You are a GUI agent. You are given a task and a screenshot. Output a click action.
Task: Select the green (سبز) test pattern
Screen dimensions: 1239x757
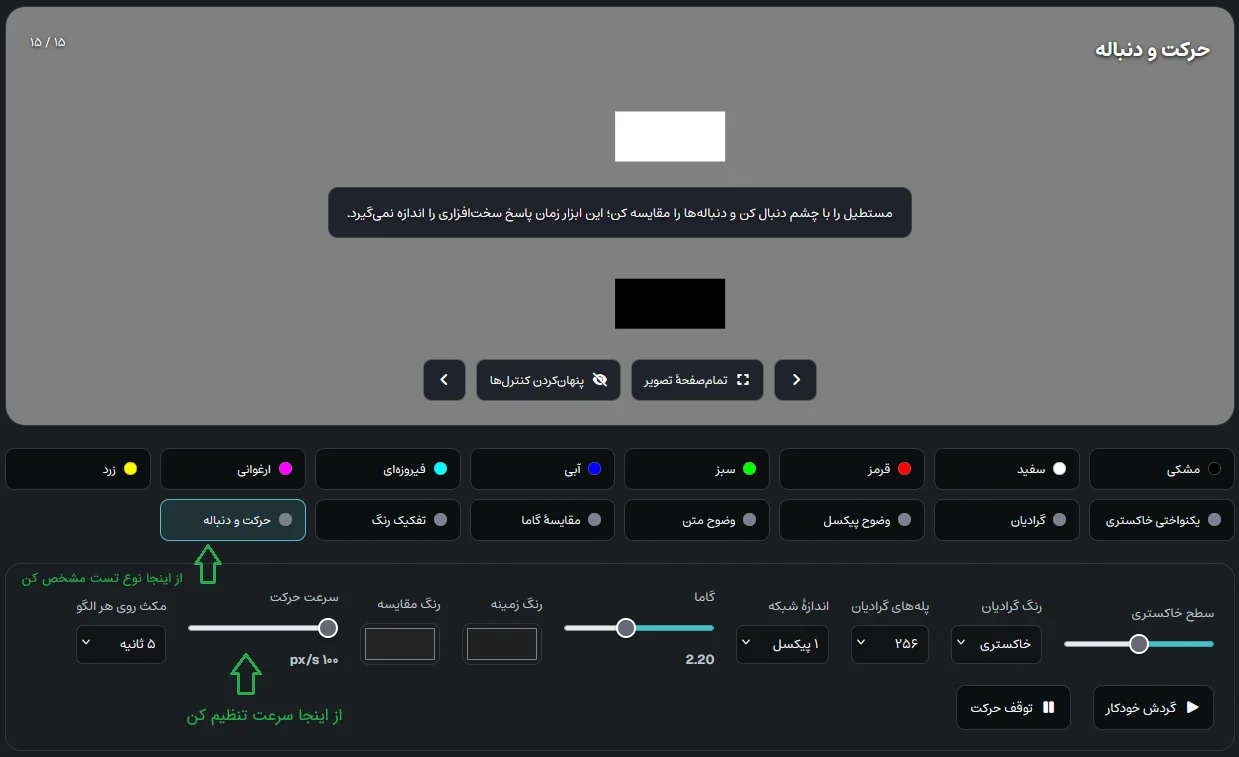(697, 469)
